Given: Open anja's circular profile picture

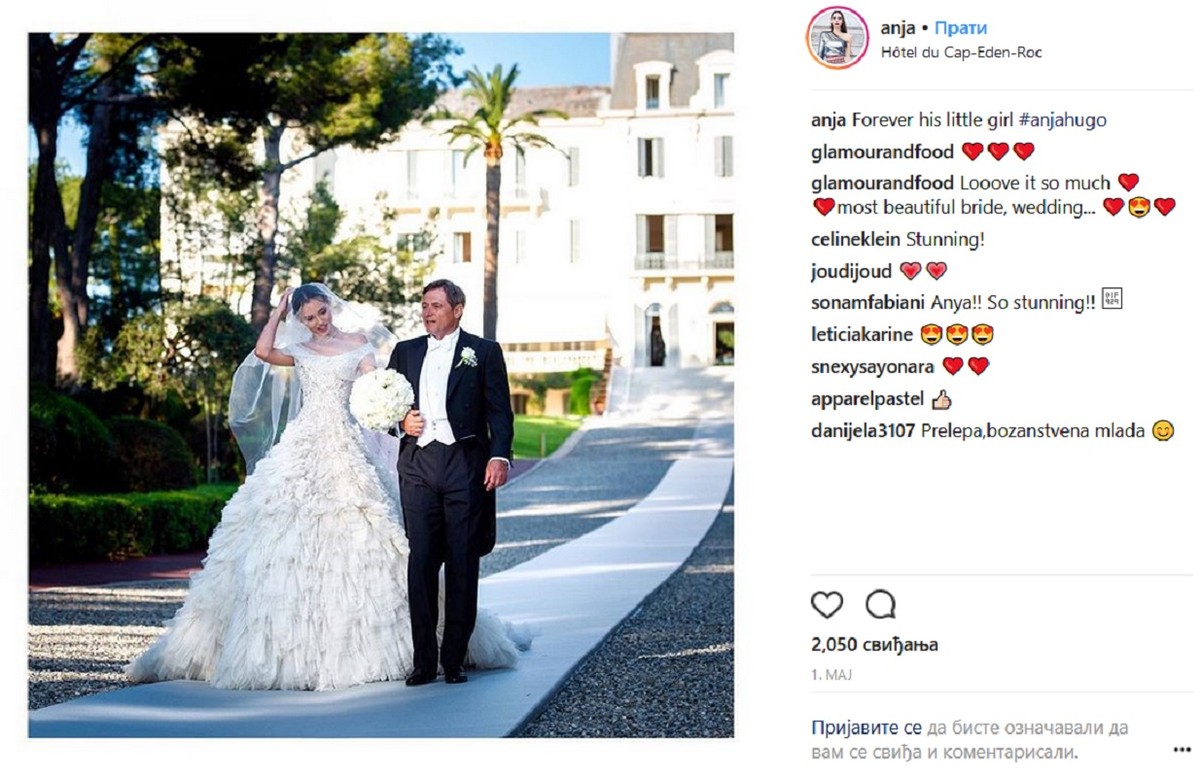Looking at the screenshot, I should [x=839, y=37].
